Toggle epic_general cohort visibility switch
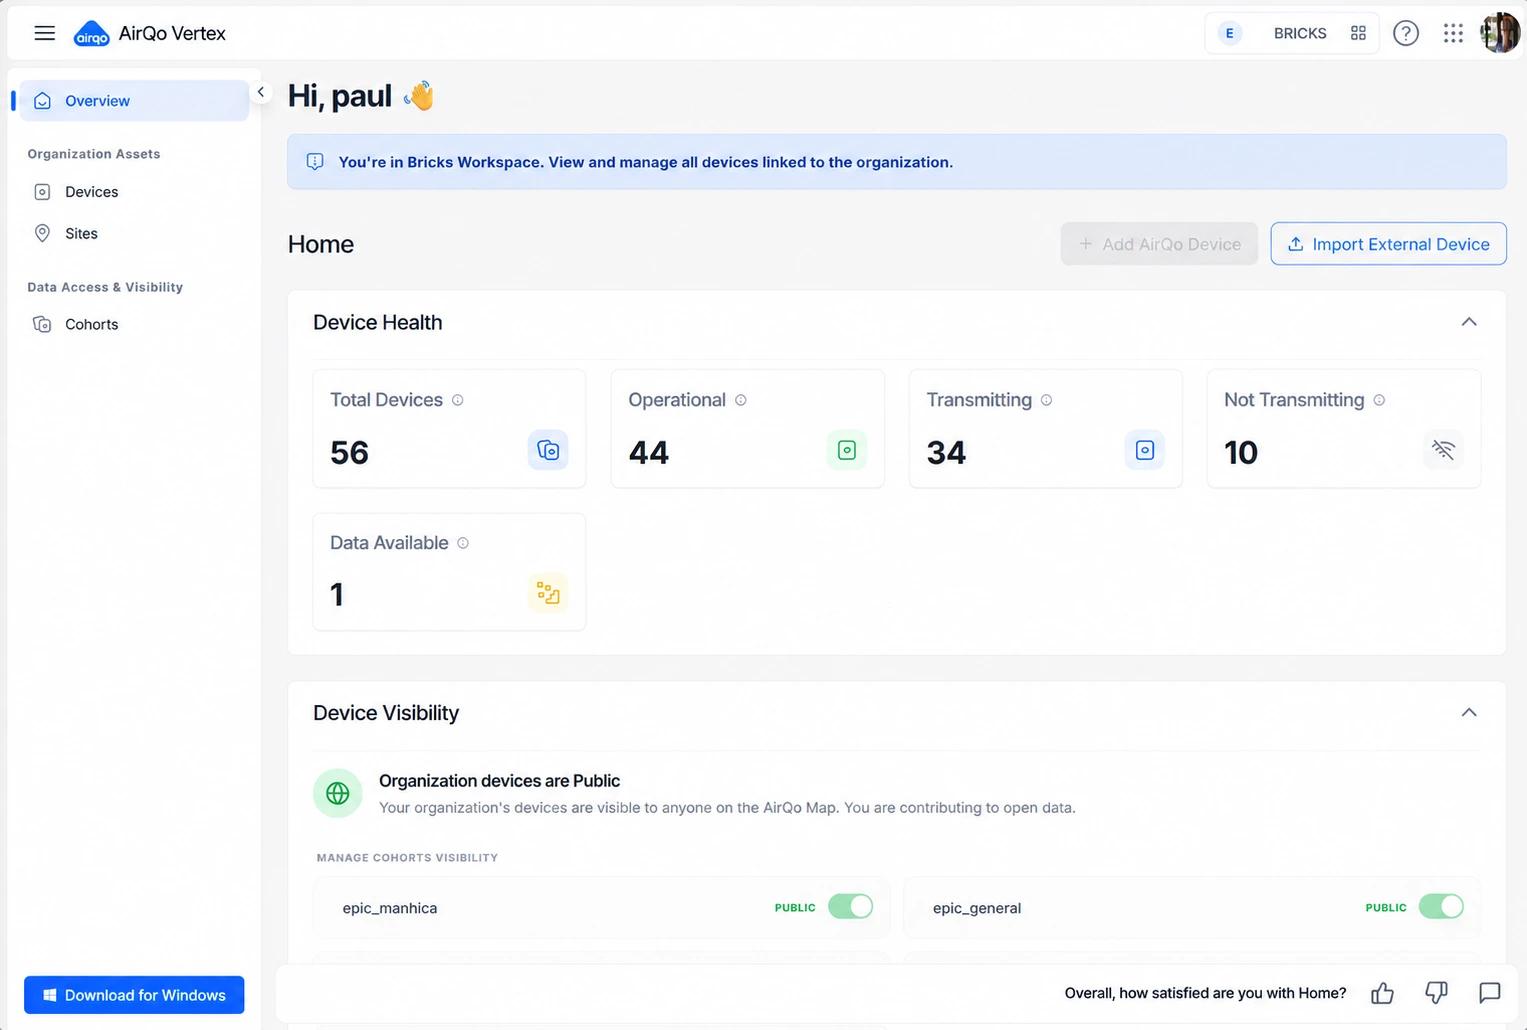 pos(1441,907)
